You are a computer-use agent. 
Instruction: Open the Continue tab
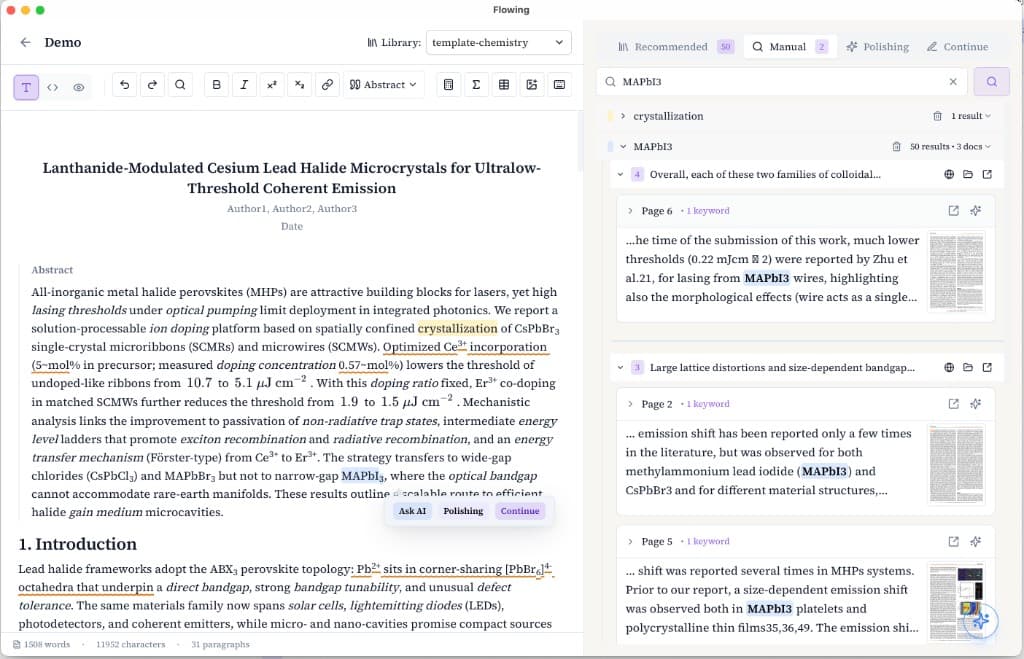coord(957,46)
